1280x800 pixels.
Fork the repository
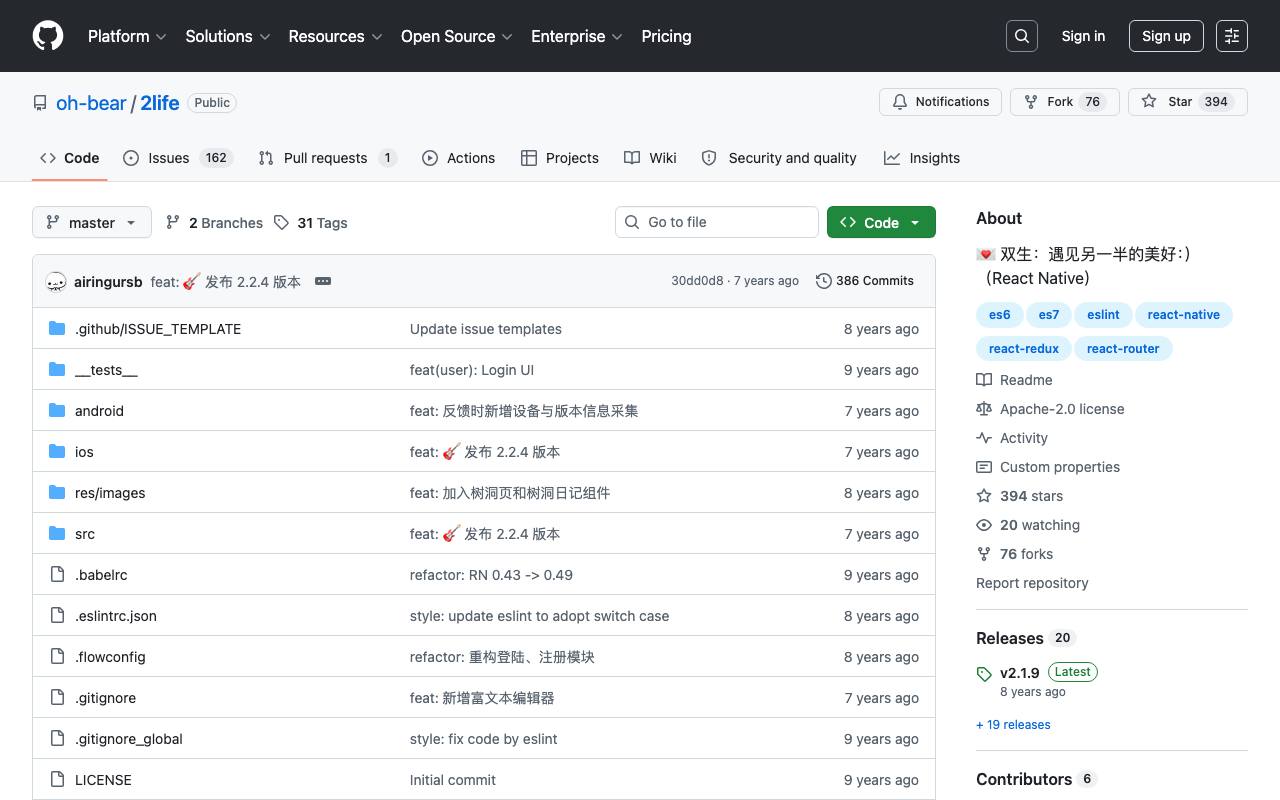[1064, 102]
